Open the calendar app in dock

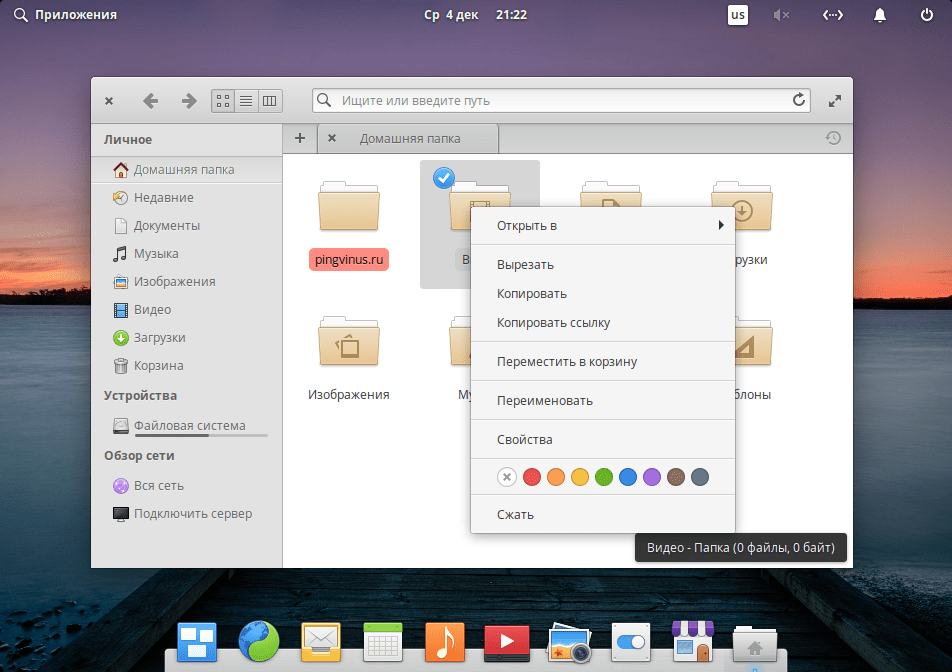[x=382, y=642]
